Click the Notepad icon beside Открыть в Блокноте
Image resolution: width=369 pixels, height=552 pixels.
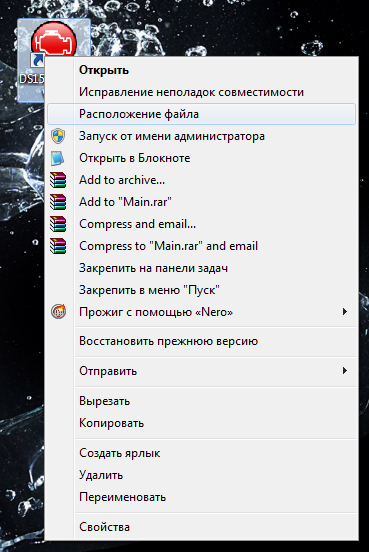pos(58,158)
